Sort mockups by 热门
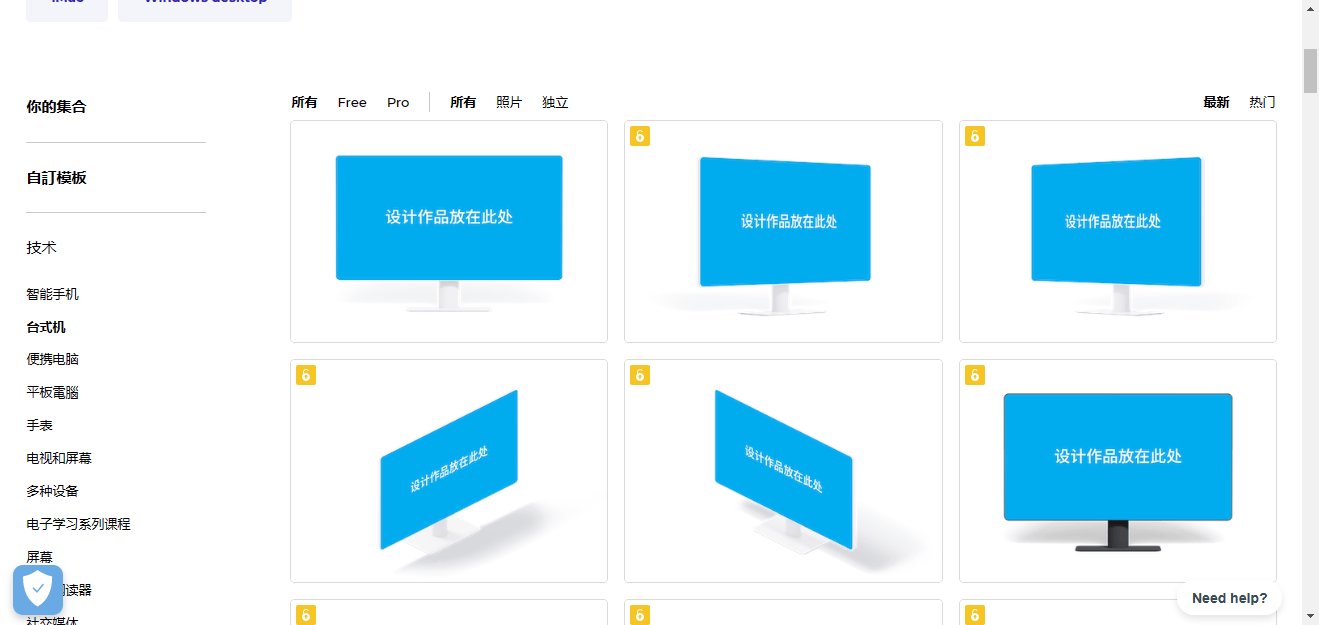The image size is (1319, 625). 1261,102
